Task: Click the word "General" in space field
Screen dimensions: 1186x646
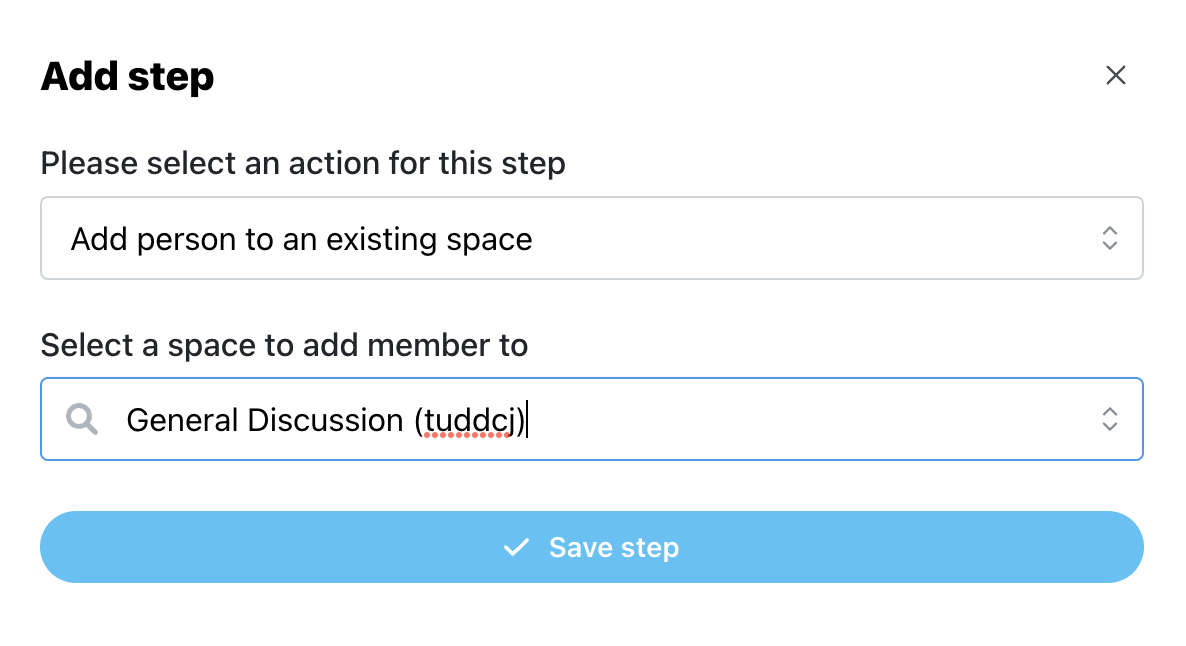Action: pos(181,421)
